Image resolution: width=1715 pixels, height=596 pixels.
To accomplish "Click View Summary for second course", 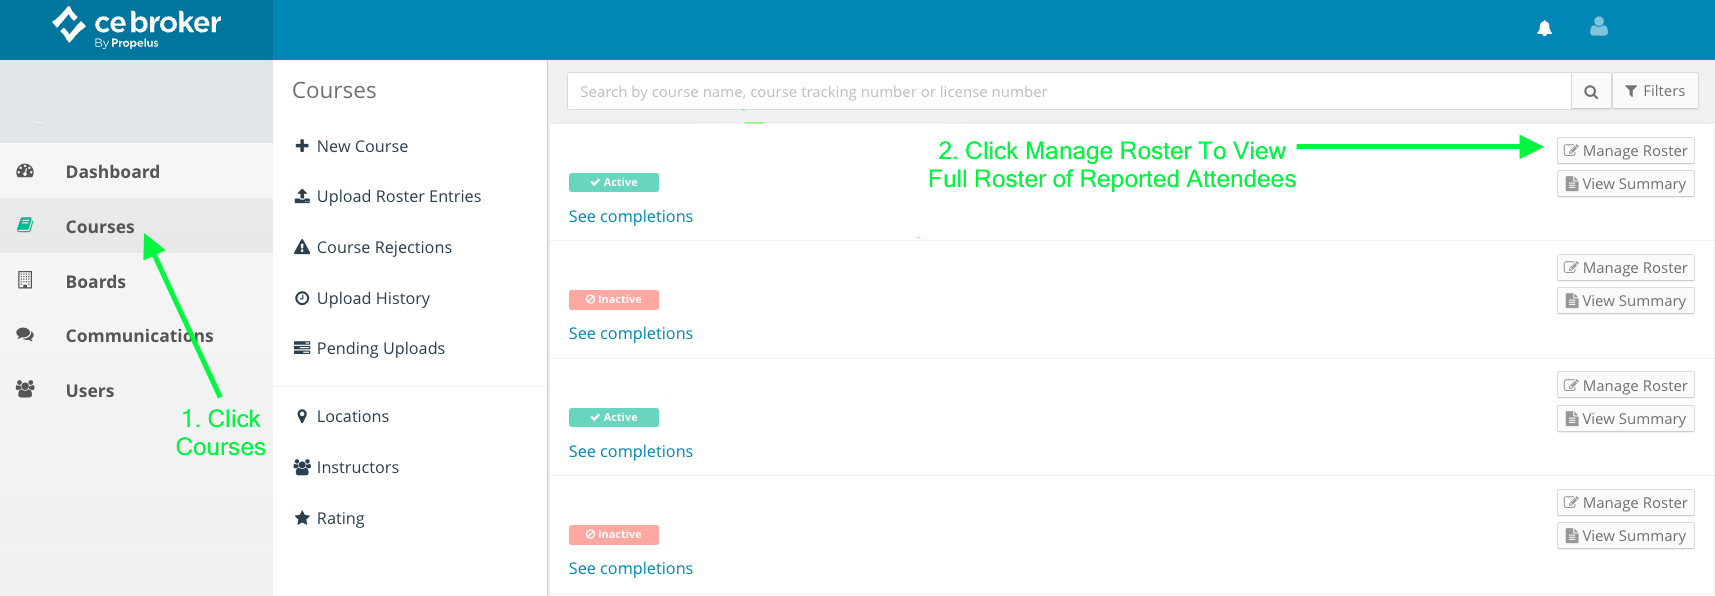I will pyautogui.click(x=1625, y=301).
